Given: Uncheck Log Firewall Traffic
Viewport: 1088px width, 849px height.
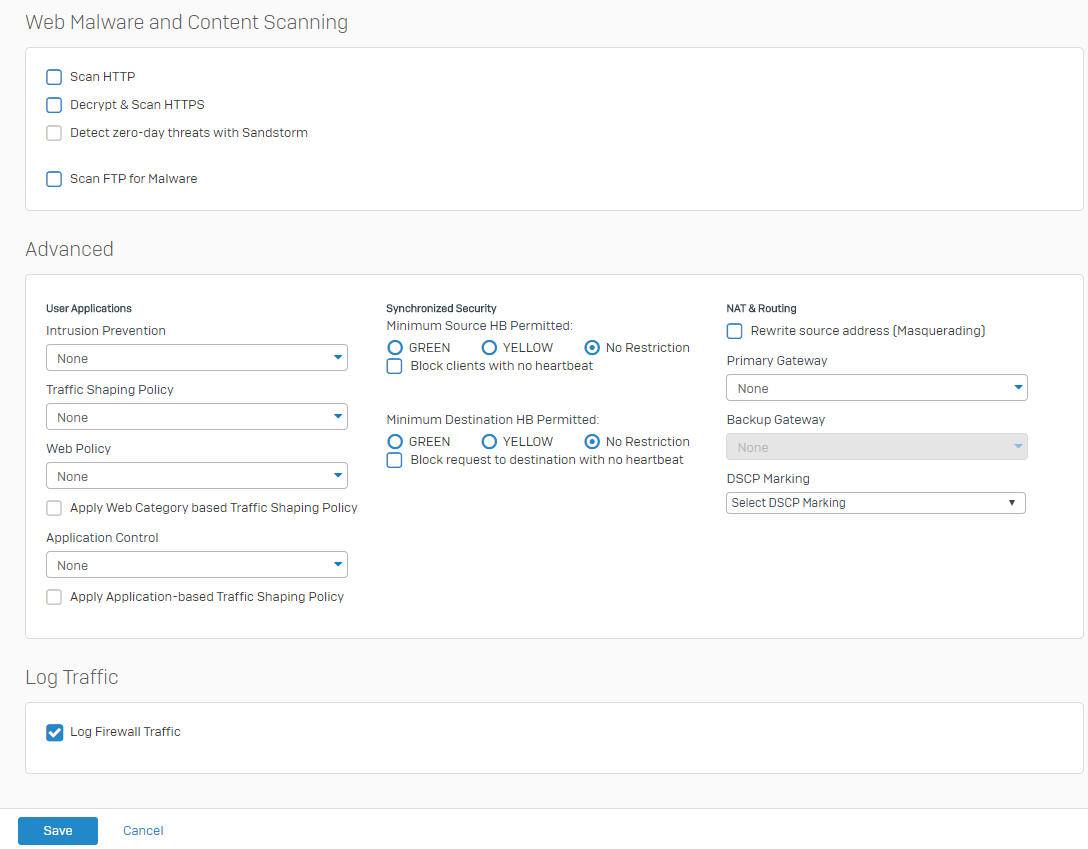Looking at the screenshot, I should [54, 732].
